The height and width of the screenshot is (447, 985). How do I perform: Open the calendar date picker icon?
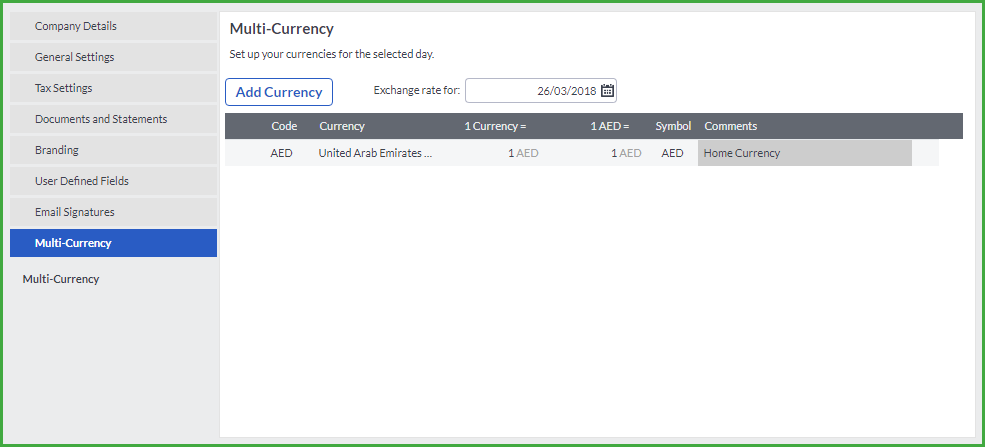607,90
